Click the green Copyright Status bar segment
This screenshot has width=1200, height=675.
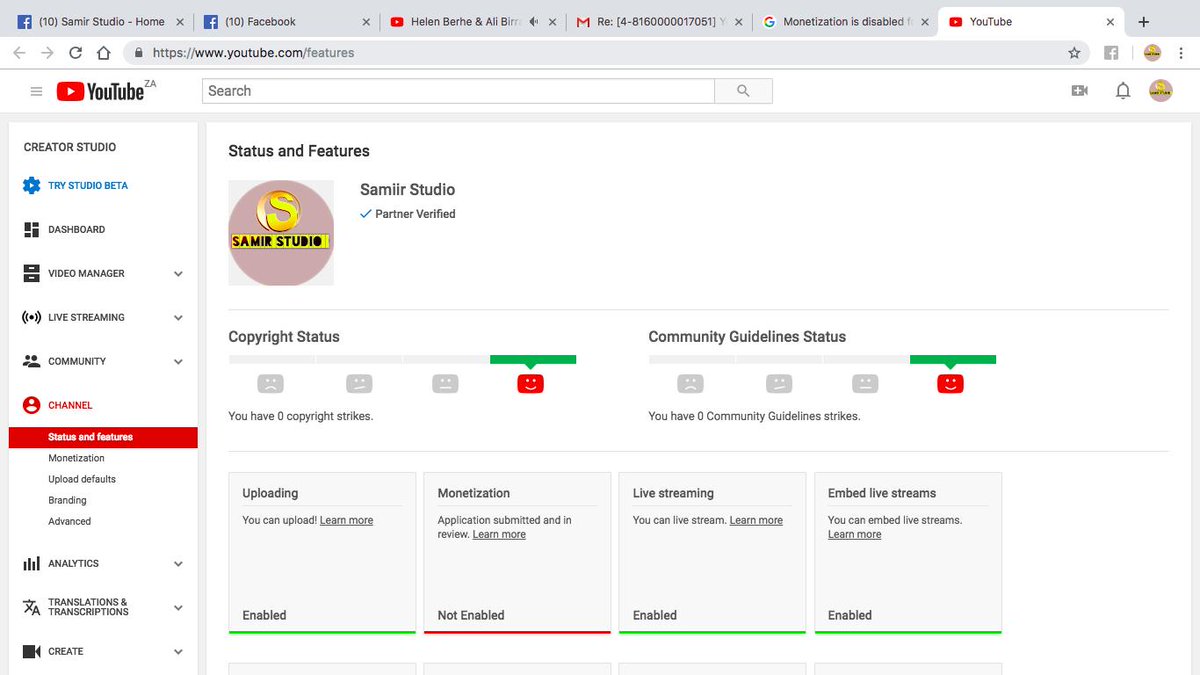(533, 359)
